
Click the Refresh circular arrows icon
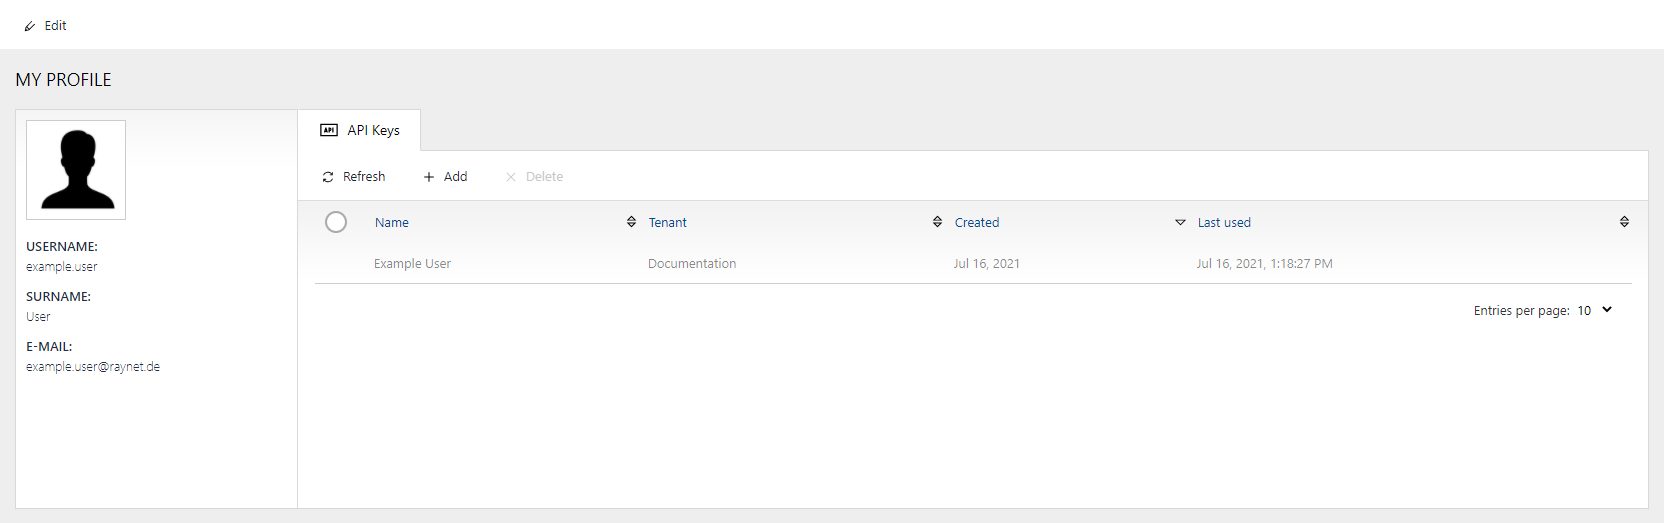(328, 177)
